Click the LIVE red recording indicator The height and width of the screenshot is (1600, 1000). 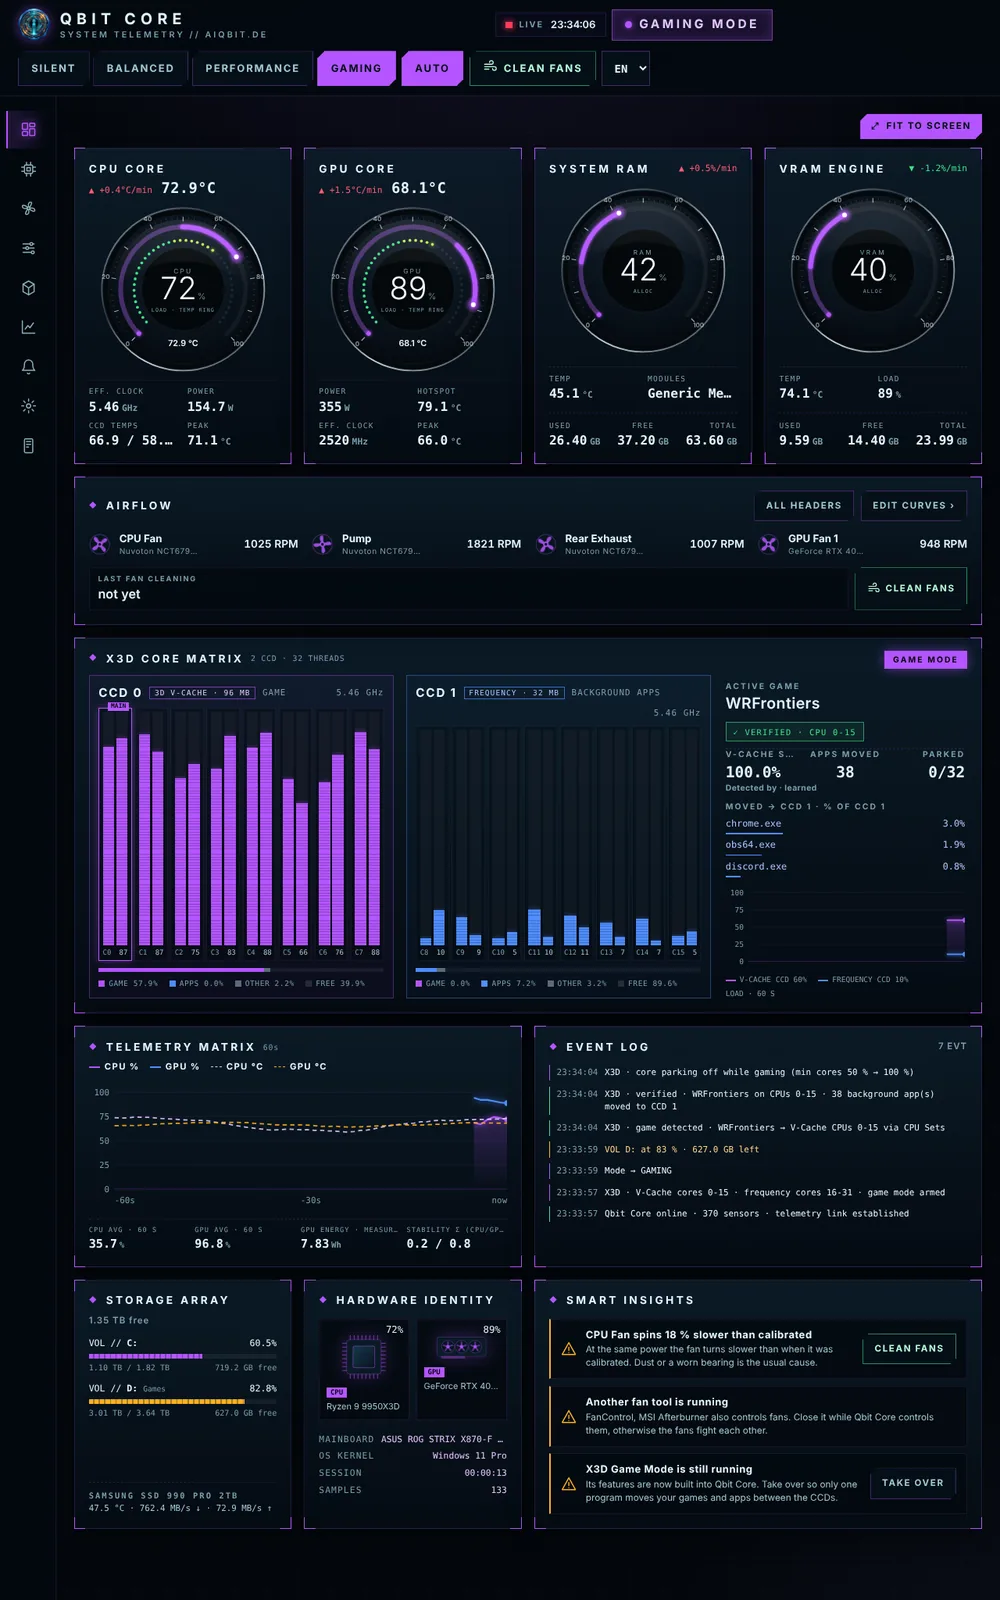509,25
